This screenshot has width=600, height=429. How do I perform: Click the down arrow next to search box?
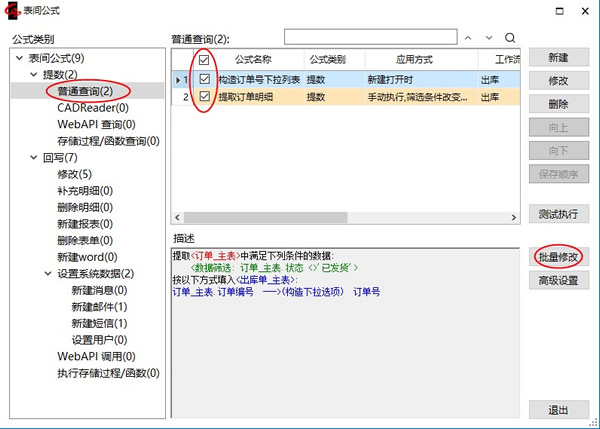click(x=489, y=38)
